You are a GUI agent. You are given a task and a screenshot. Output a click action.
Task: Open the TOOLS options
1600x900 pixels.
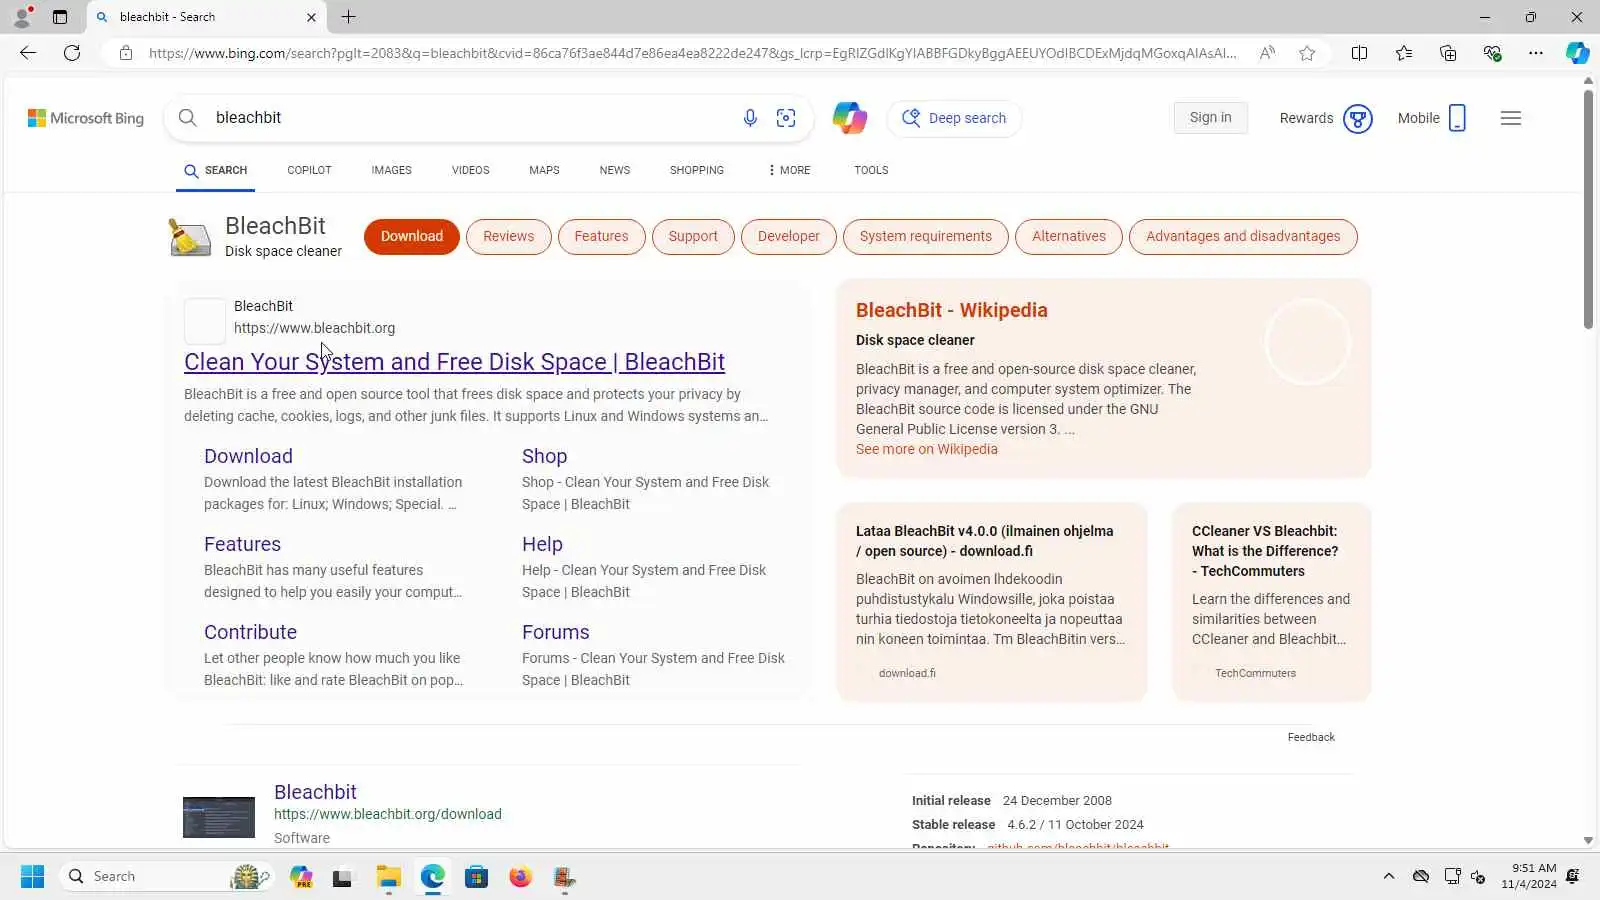[x=871, y=170]
